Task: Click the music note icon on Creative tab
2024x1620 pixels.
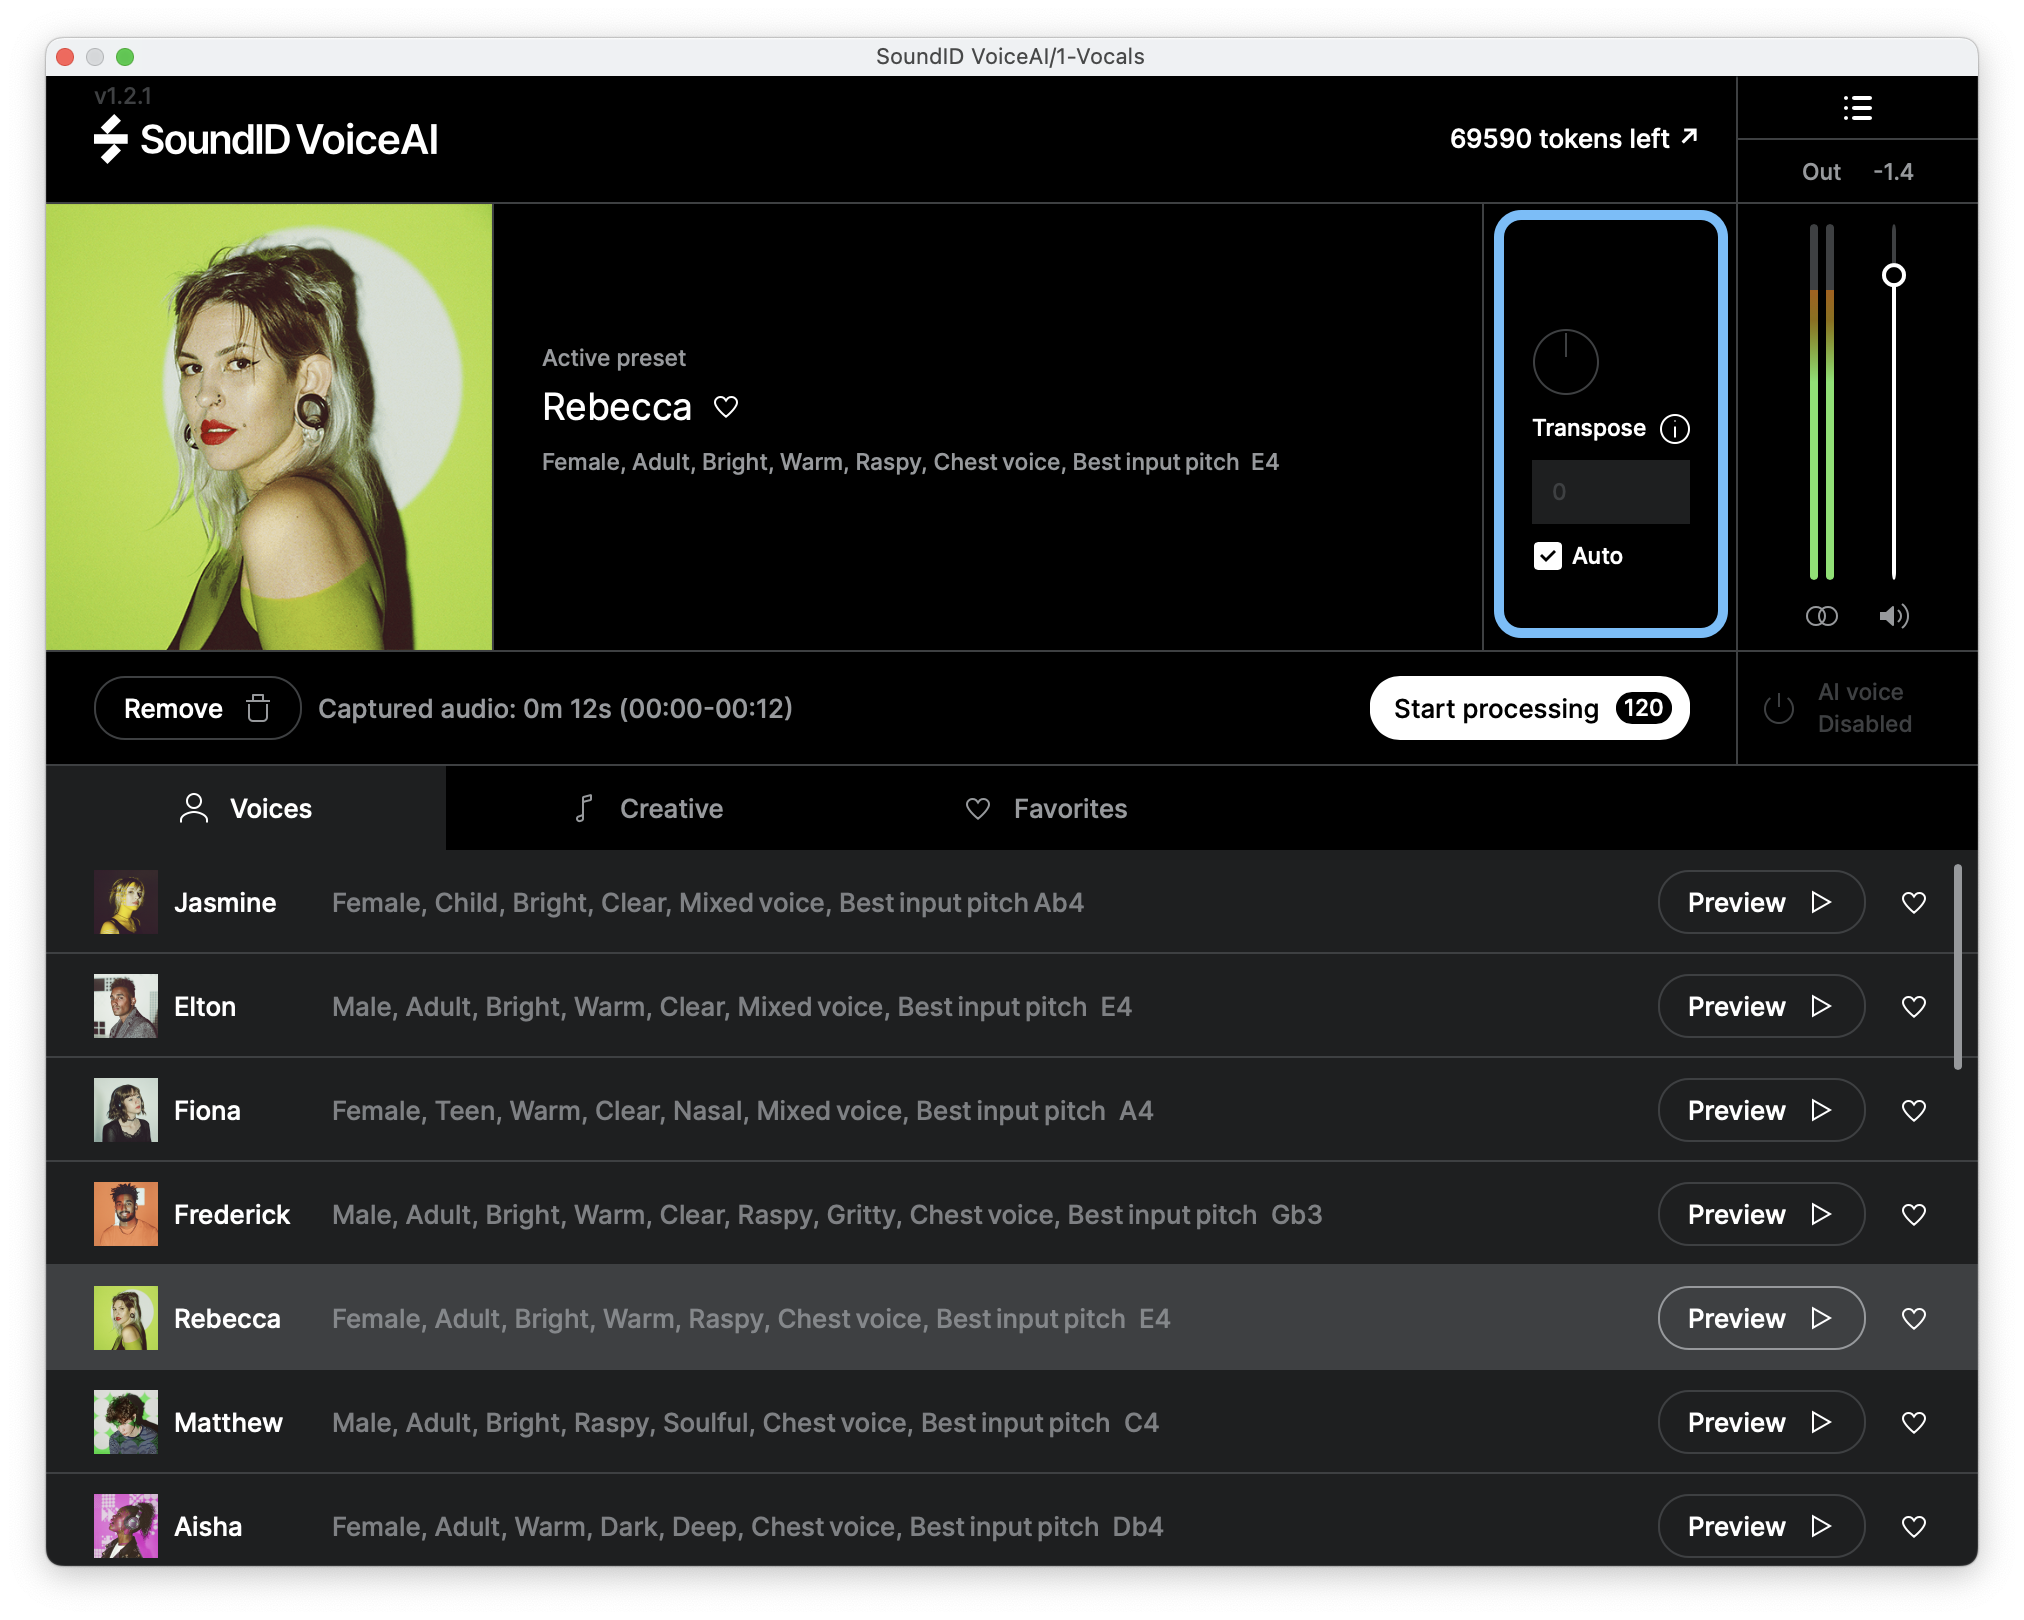Action: tap(584, 808)
